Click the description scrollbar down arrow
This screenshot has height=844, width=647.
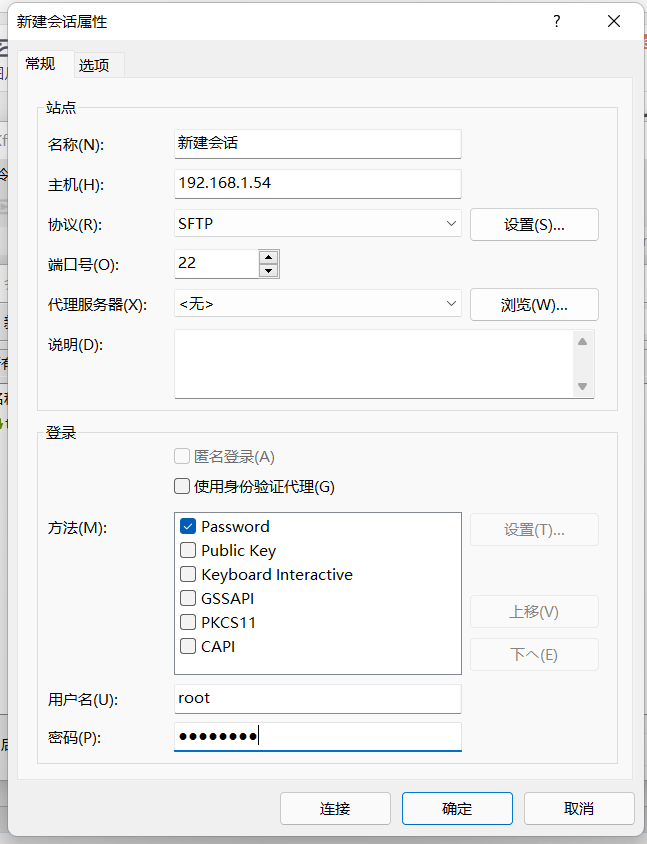582,386
